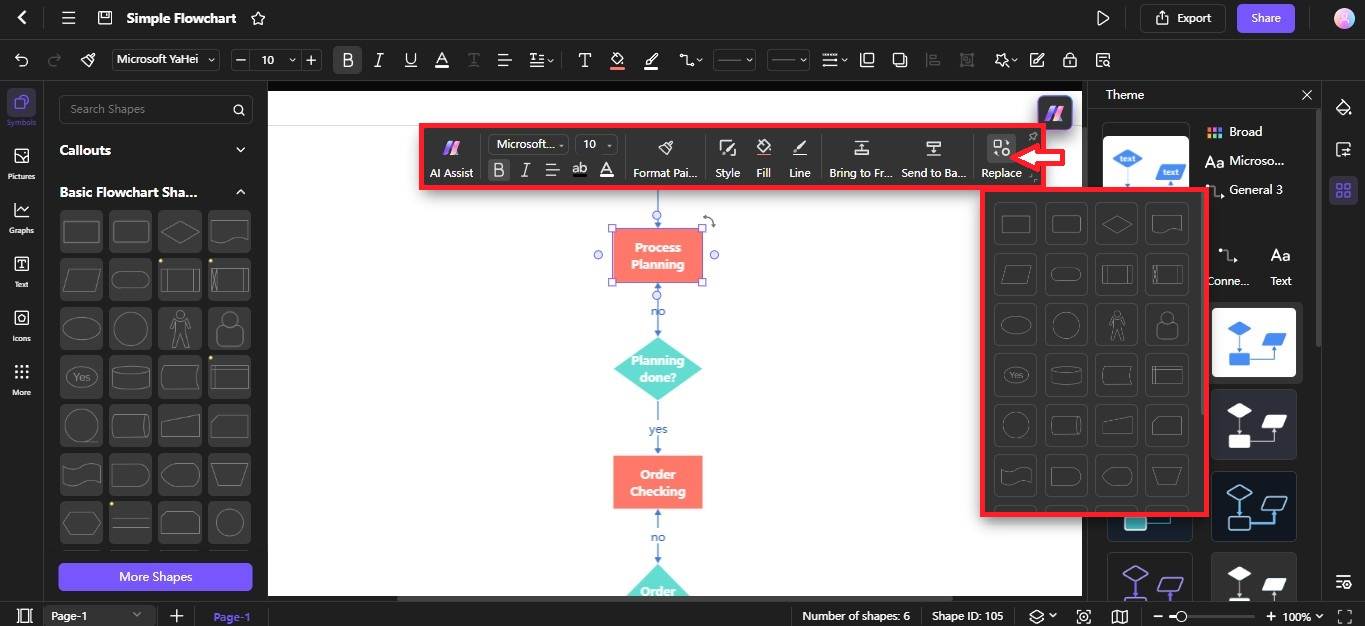This screenshot has width=1365, height=626.
Task: Open the Page-1 dropdown in status bar
Action: click(x=98, y=616)
